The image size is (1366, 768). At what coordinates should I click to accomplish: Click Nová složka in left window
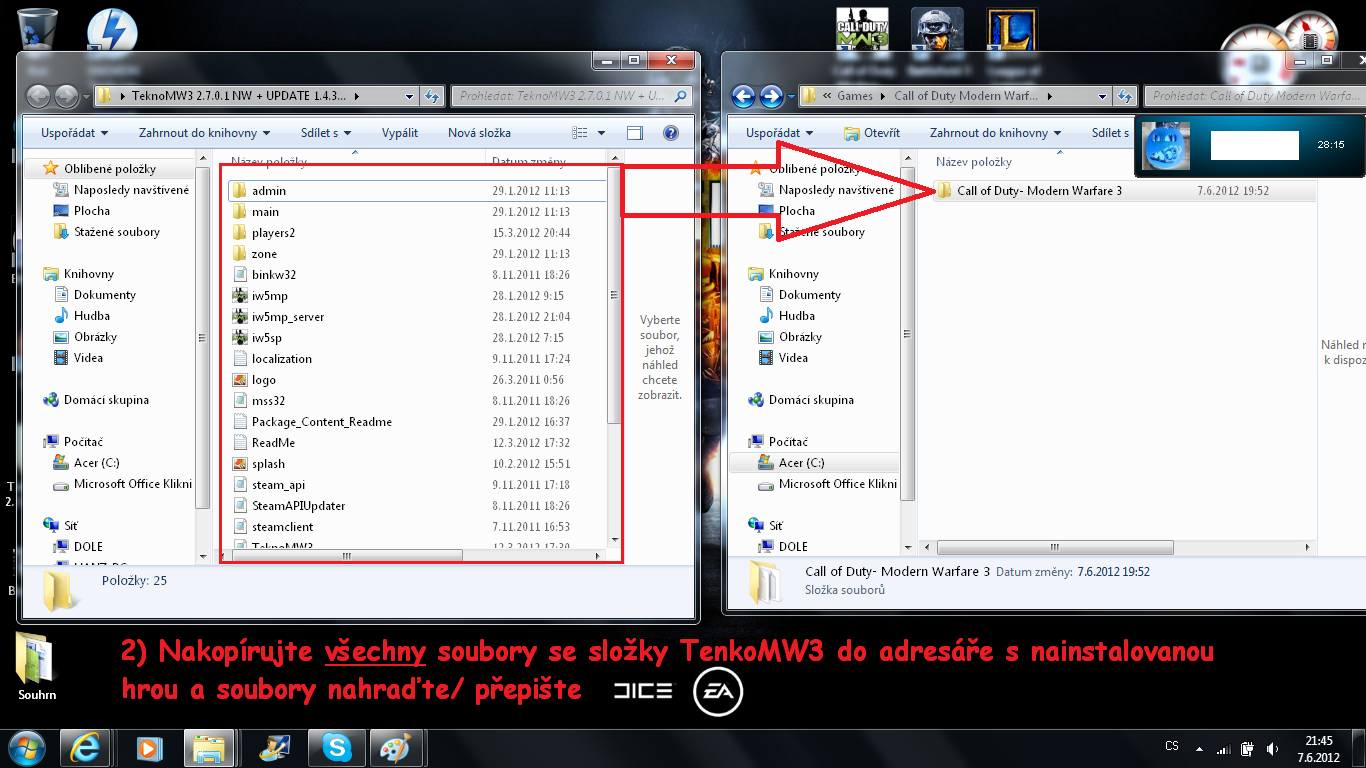pos(479,132)
